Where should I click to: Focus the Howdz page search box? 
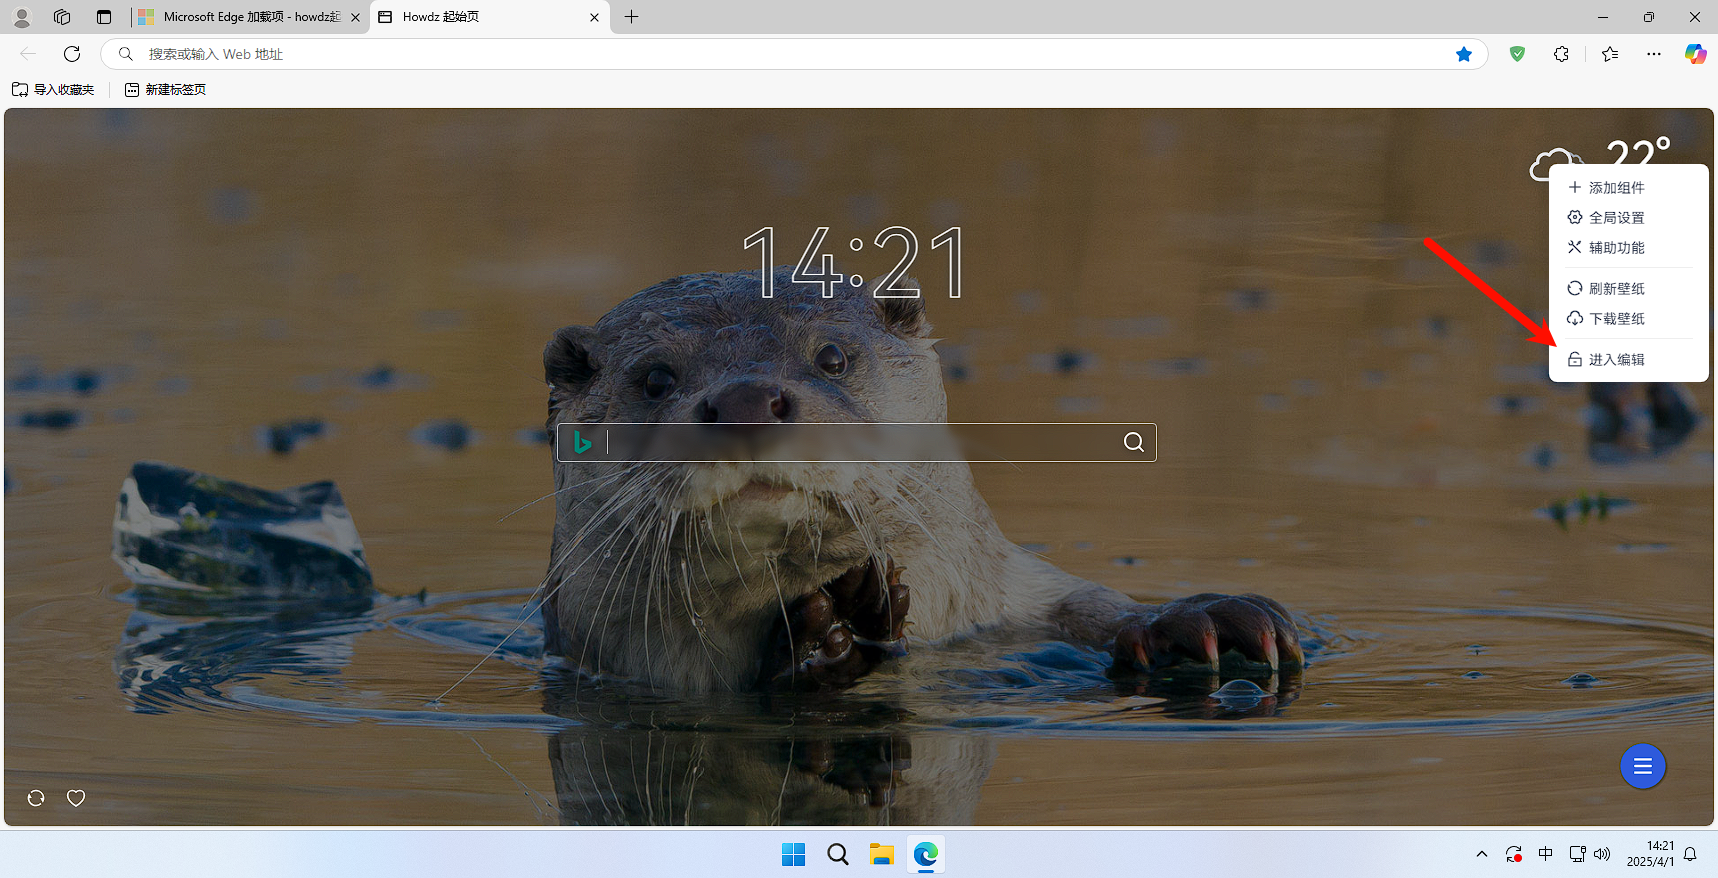(856, 442)
